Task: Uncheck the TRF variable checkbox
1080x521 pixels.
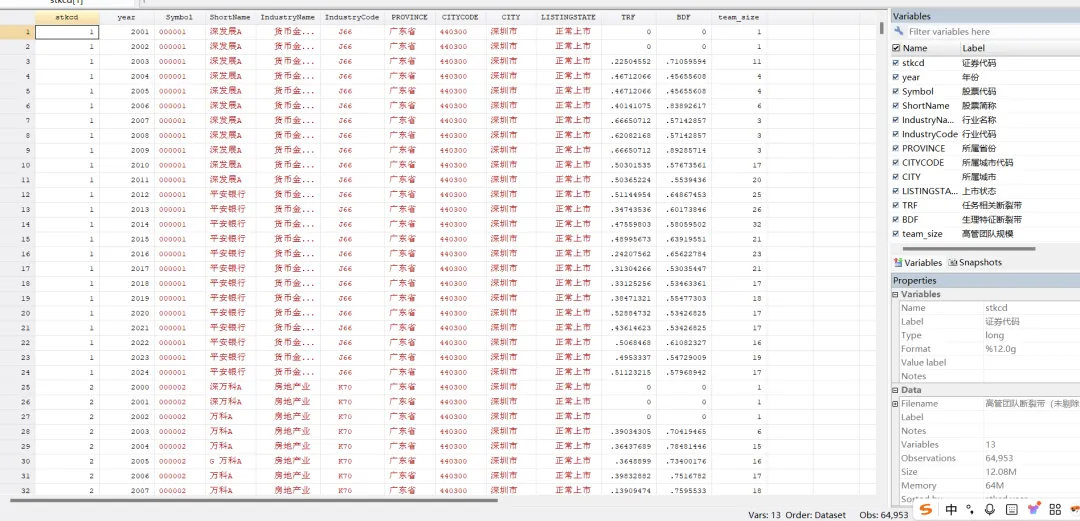Action: 896,205
